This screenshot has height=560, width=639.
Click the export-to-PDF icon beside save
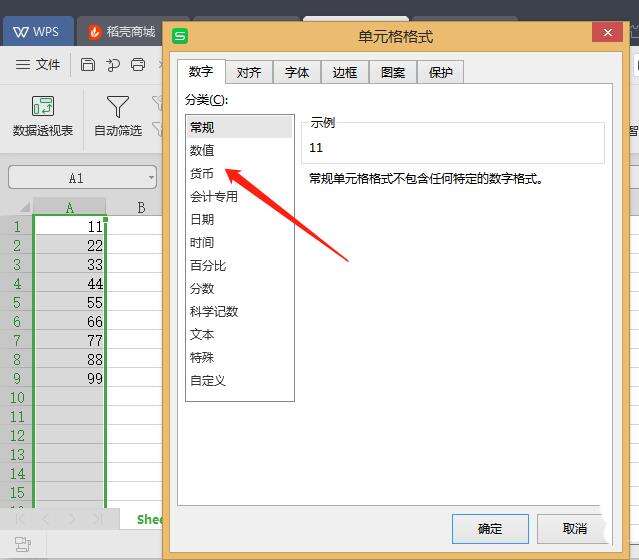[113, 64]
